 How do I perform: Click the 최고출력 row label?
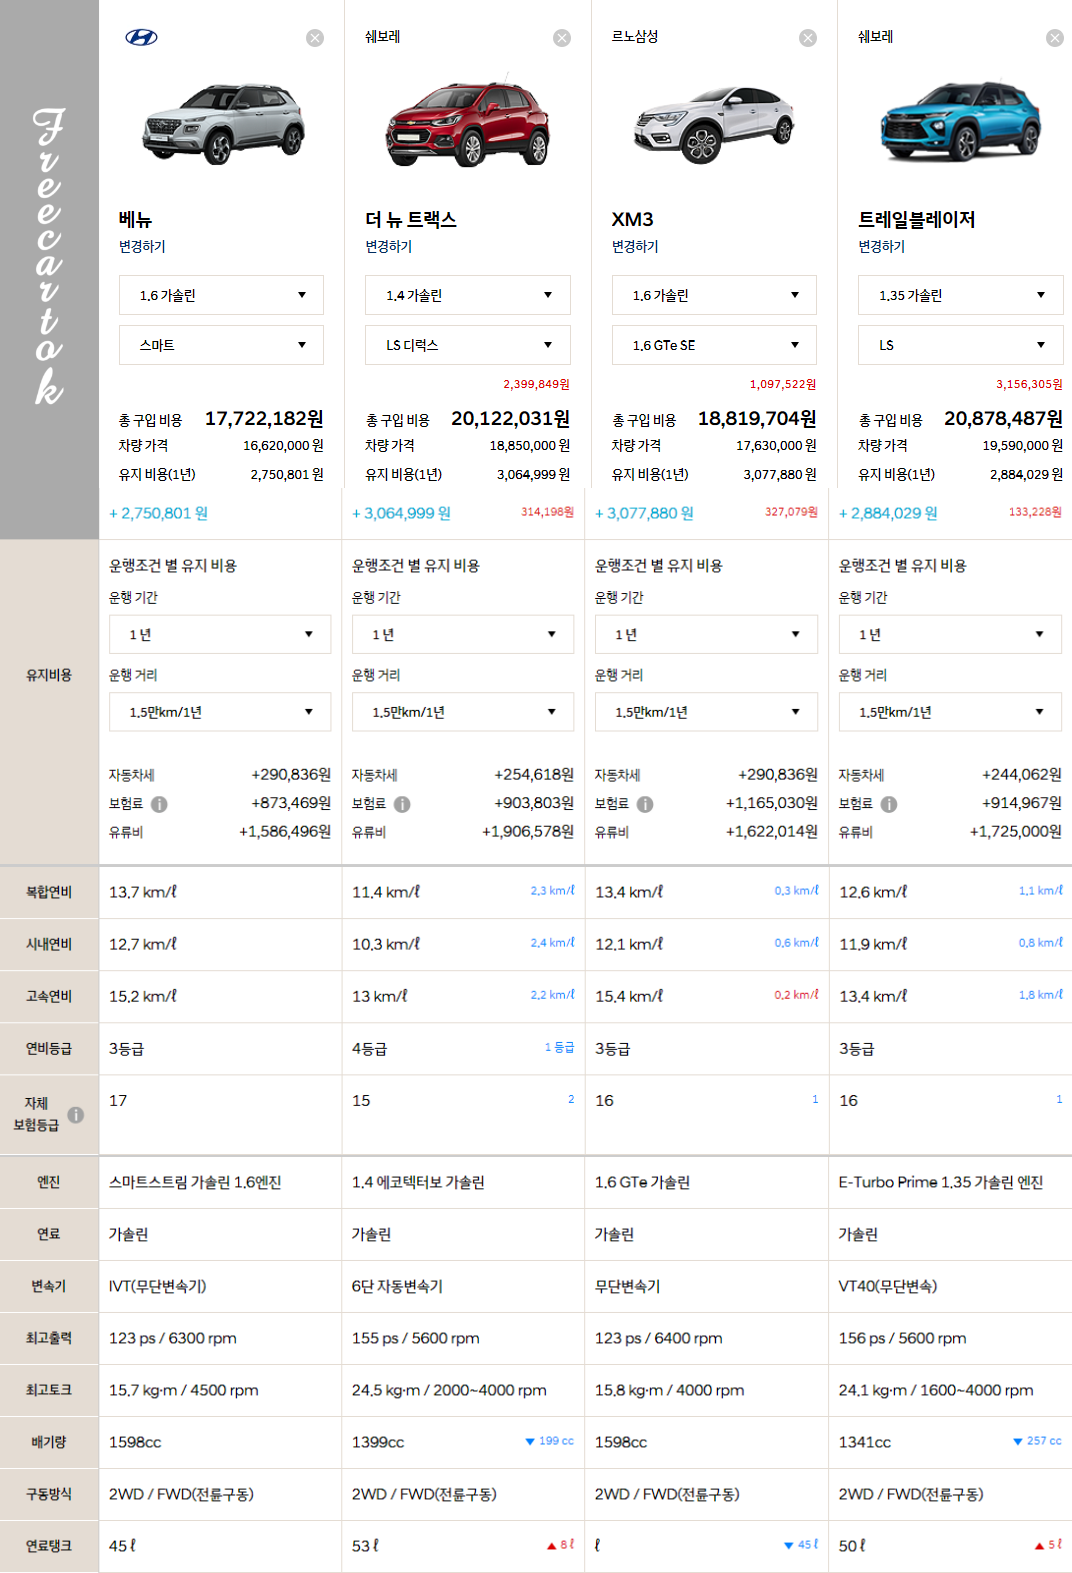click(49, 1338)
